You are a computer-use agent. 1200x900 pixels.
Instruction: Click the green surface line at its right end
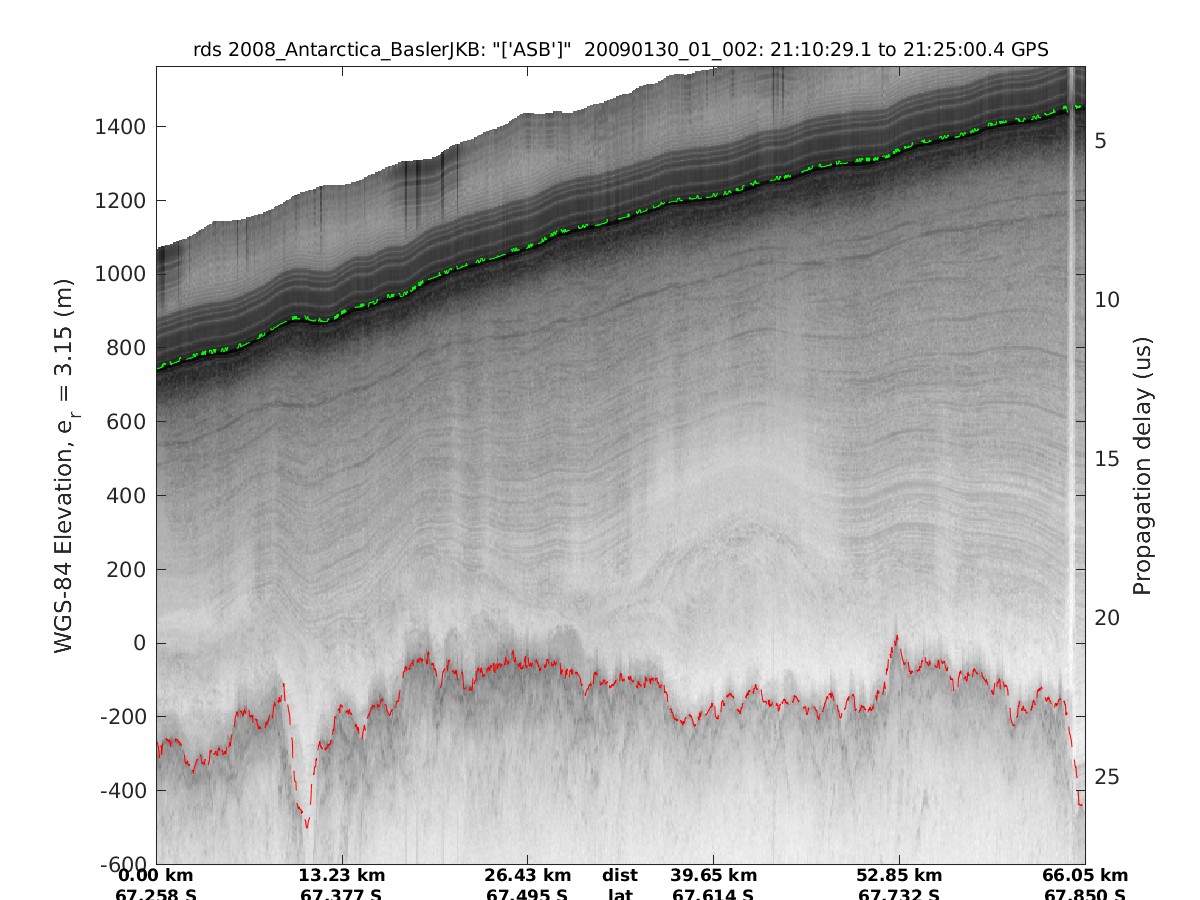click(x=1076, y=106)
